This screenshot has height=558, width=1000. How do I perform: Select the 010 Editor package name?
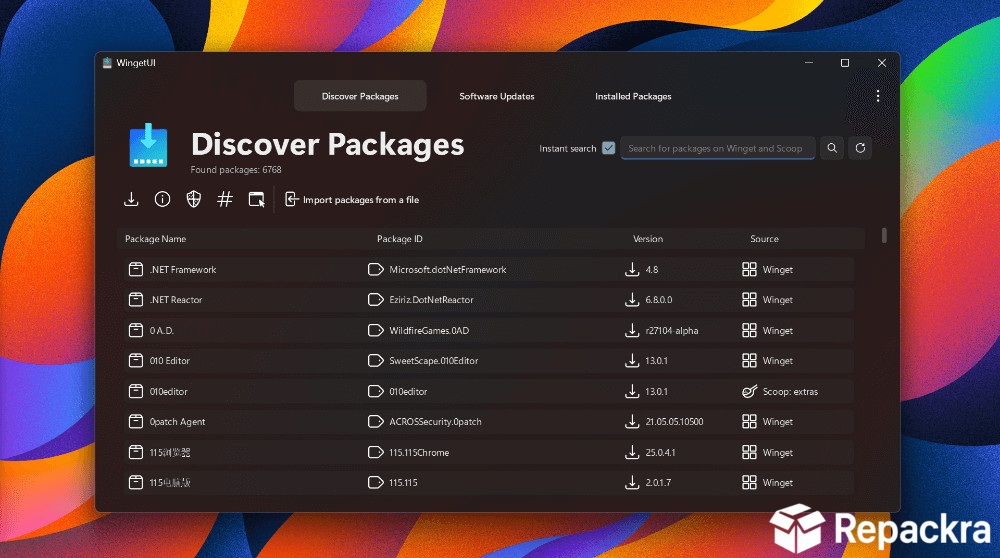tap(170, 361)
